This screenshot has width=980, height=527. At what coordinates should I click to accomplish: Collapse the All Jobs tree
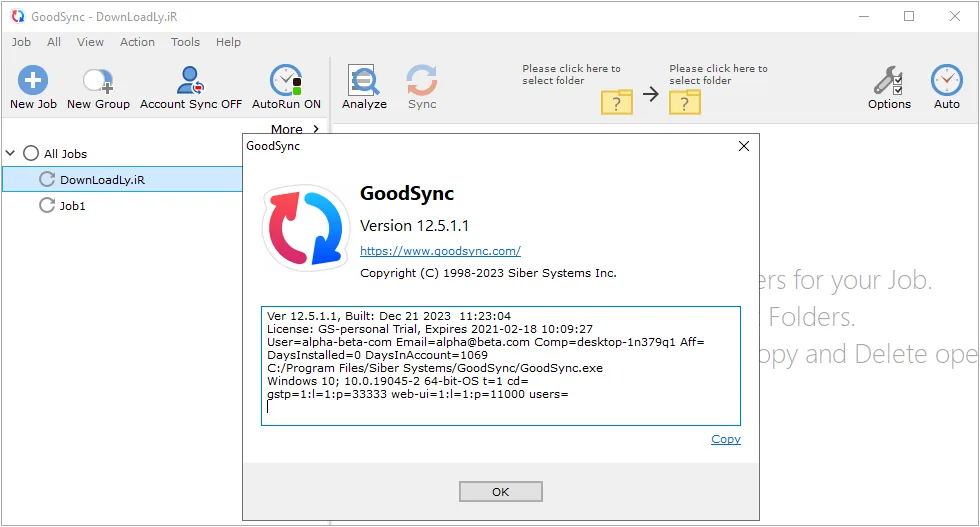[11, 153]
